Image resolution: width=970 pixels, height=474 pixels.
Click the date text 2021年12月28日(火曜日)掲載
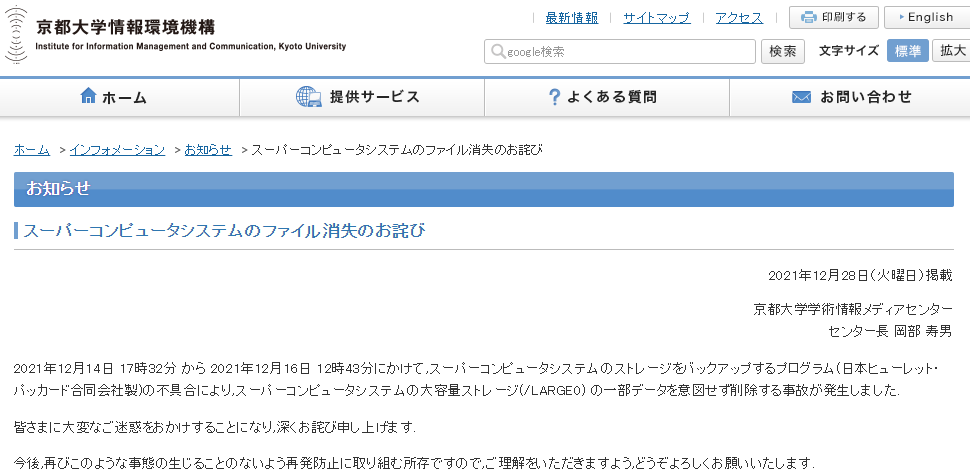click(860, 275)
